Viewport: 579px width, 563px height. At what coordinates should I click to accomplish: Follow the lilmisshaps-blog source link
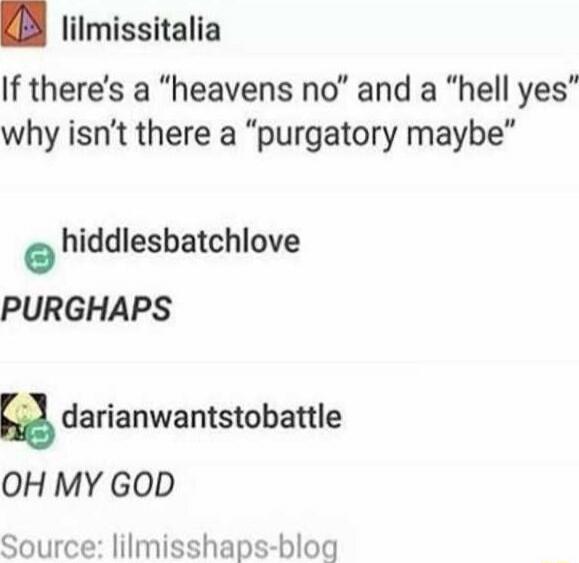225,546
